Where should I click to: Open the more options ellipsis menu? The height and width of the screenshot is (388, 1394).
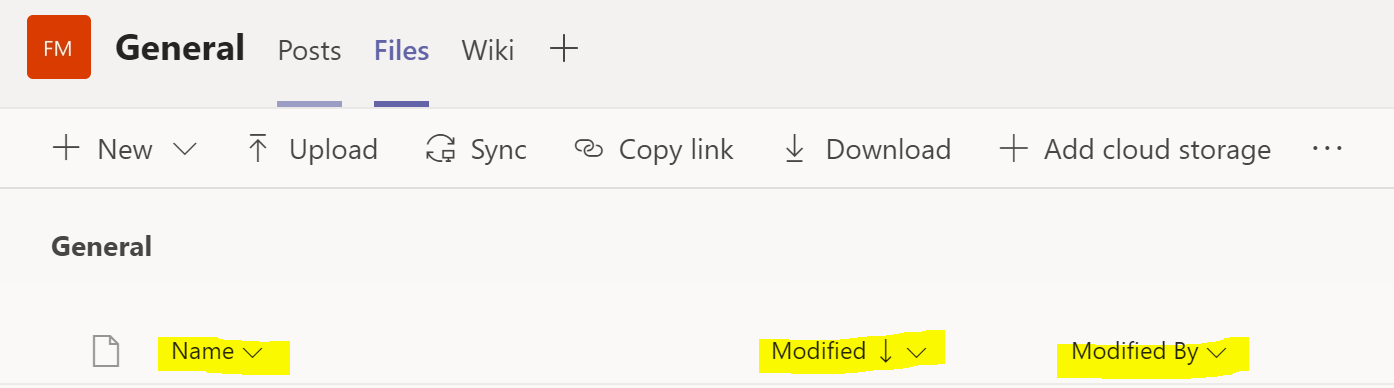pyautogui.click(x=1326, y=149)
